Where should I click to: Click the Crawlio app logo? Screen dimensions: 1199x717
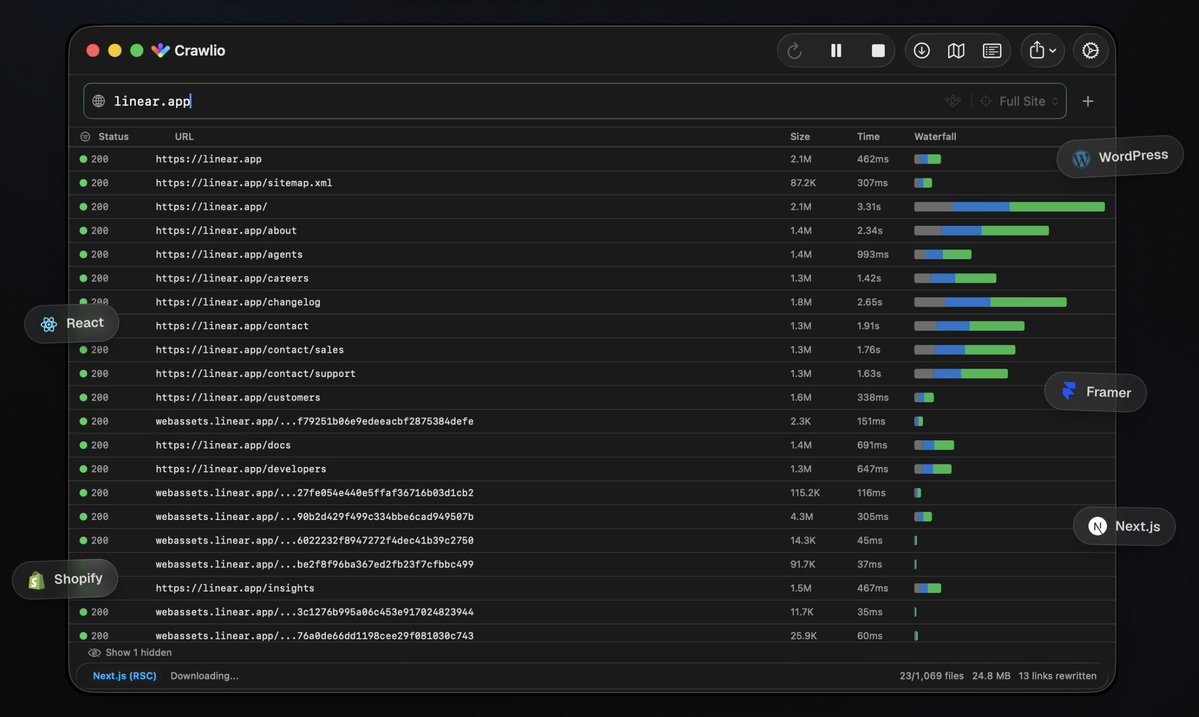(x=160, y=50)
